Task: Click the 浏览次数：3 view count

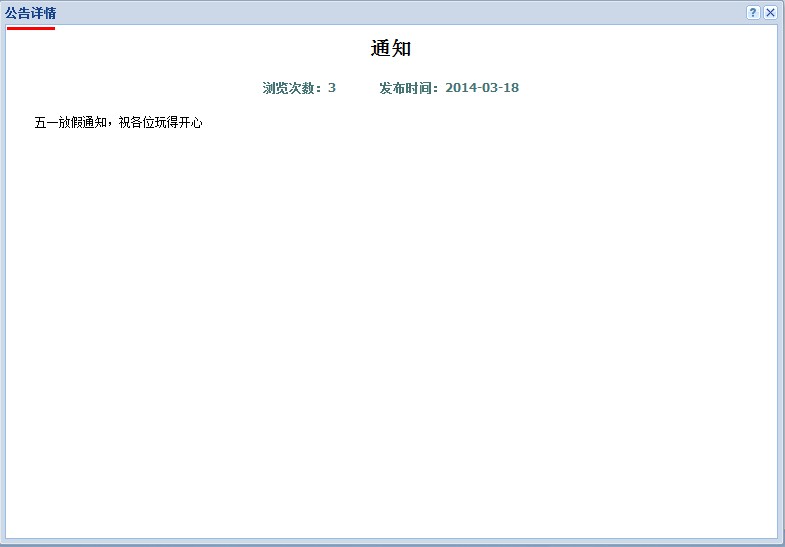Action: (299, 88)
